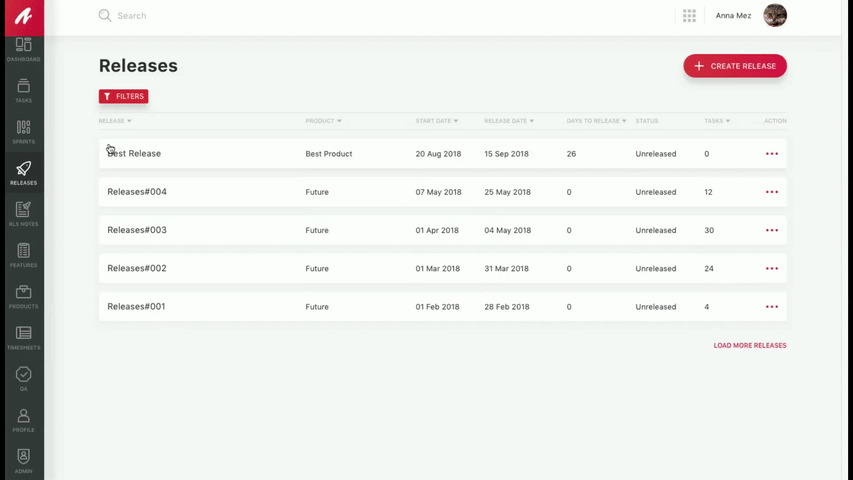Screen dimensions: 853x480
Task: Open RLS Notes in the sidebar
Action: pyautogui.click(x=23, y=214)
